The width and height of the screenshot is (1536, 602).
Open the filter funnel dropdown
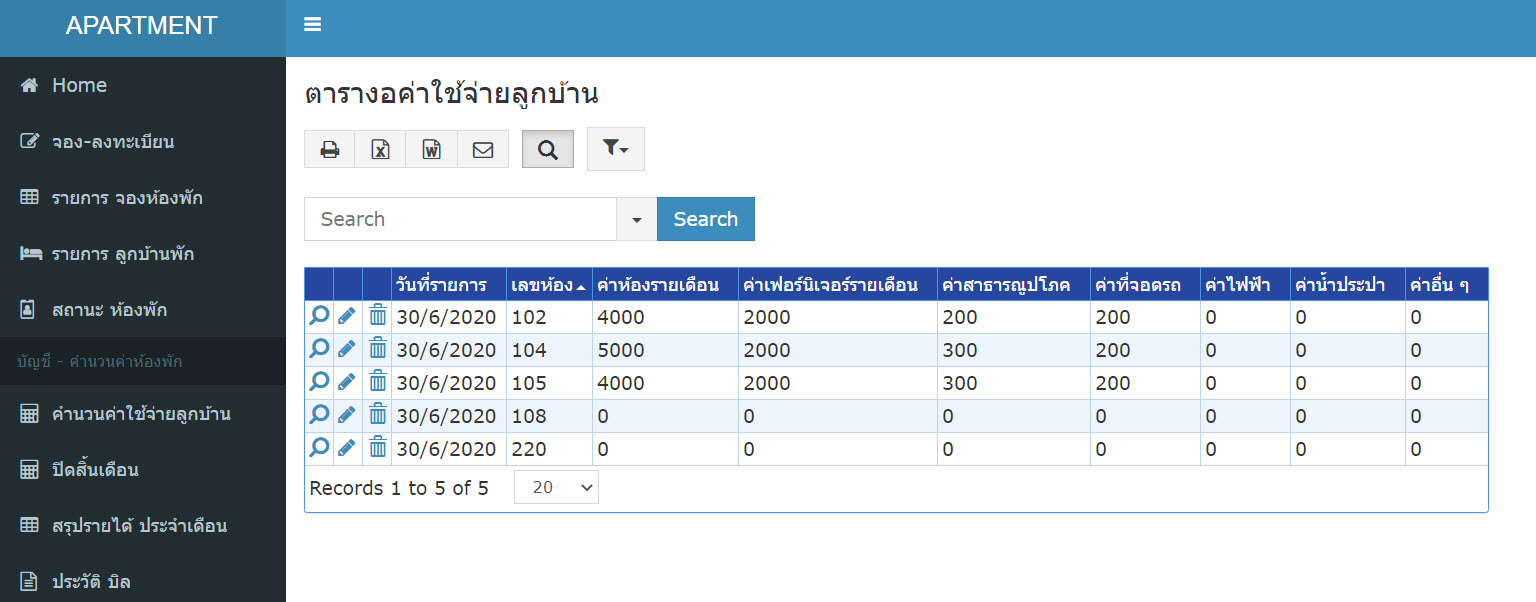615,149
